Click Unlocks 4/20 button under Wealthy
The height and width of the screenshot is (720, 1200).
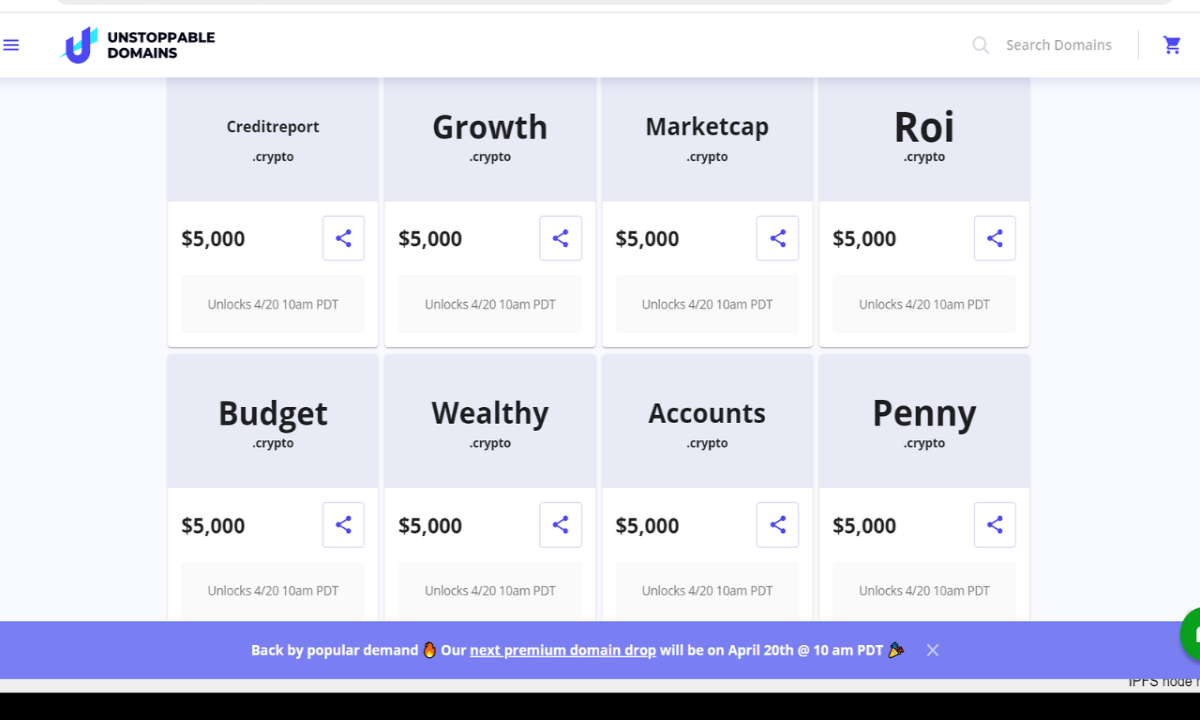click(x=490, y=591)
